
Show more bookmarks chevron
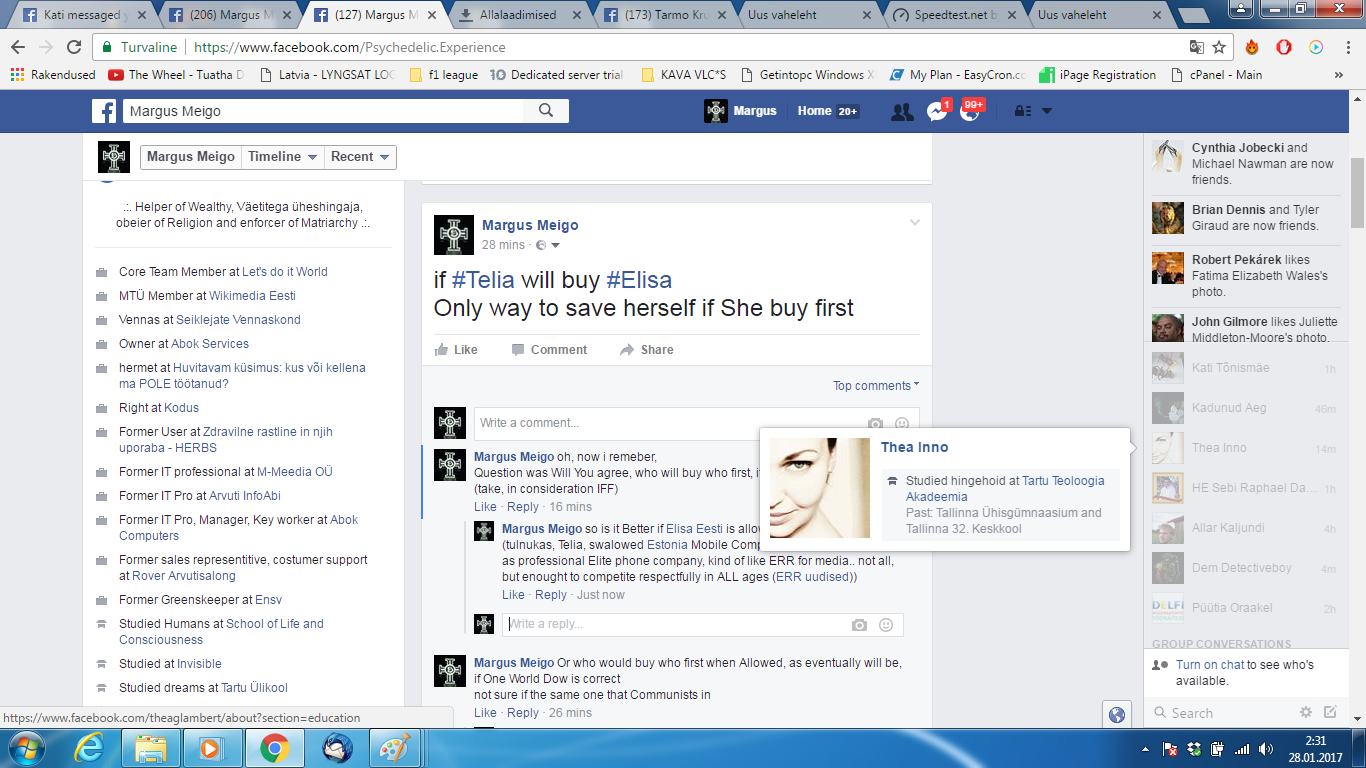[x=1339, y=75]
